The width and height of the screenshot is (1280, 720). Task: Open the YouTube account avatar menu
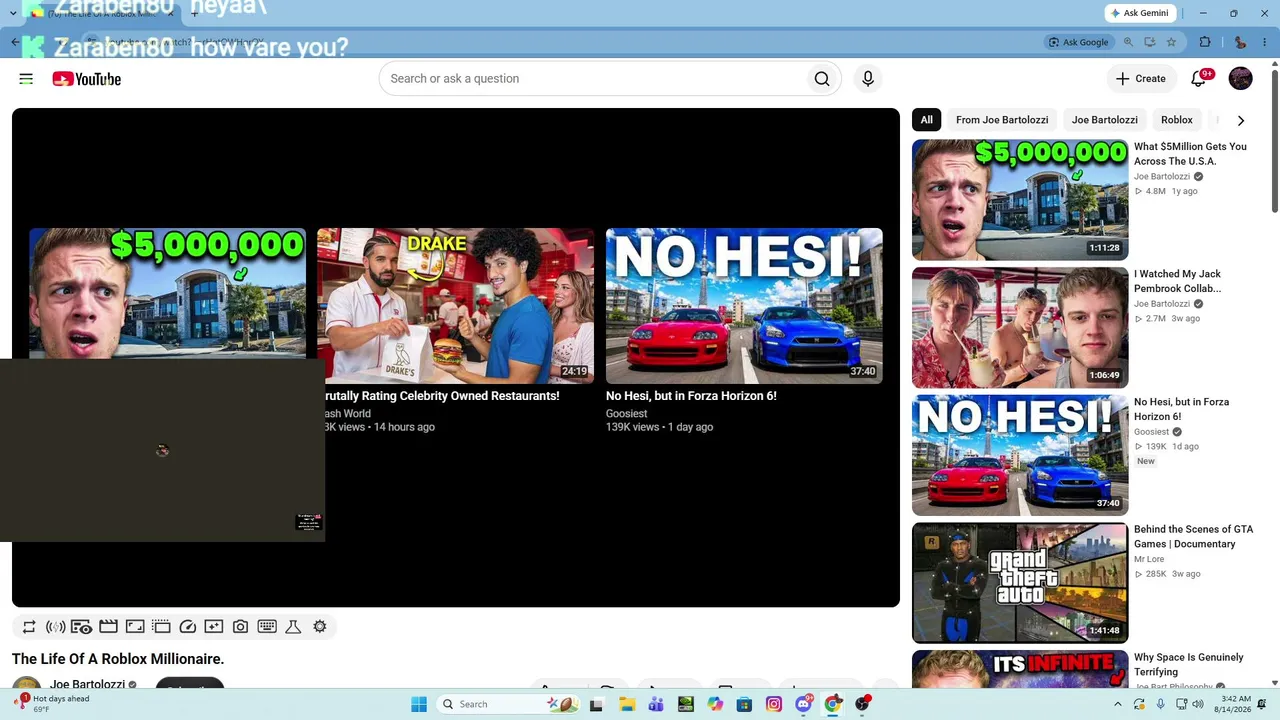(1240, 79)
